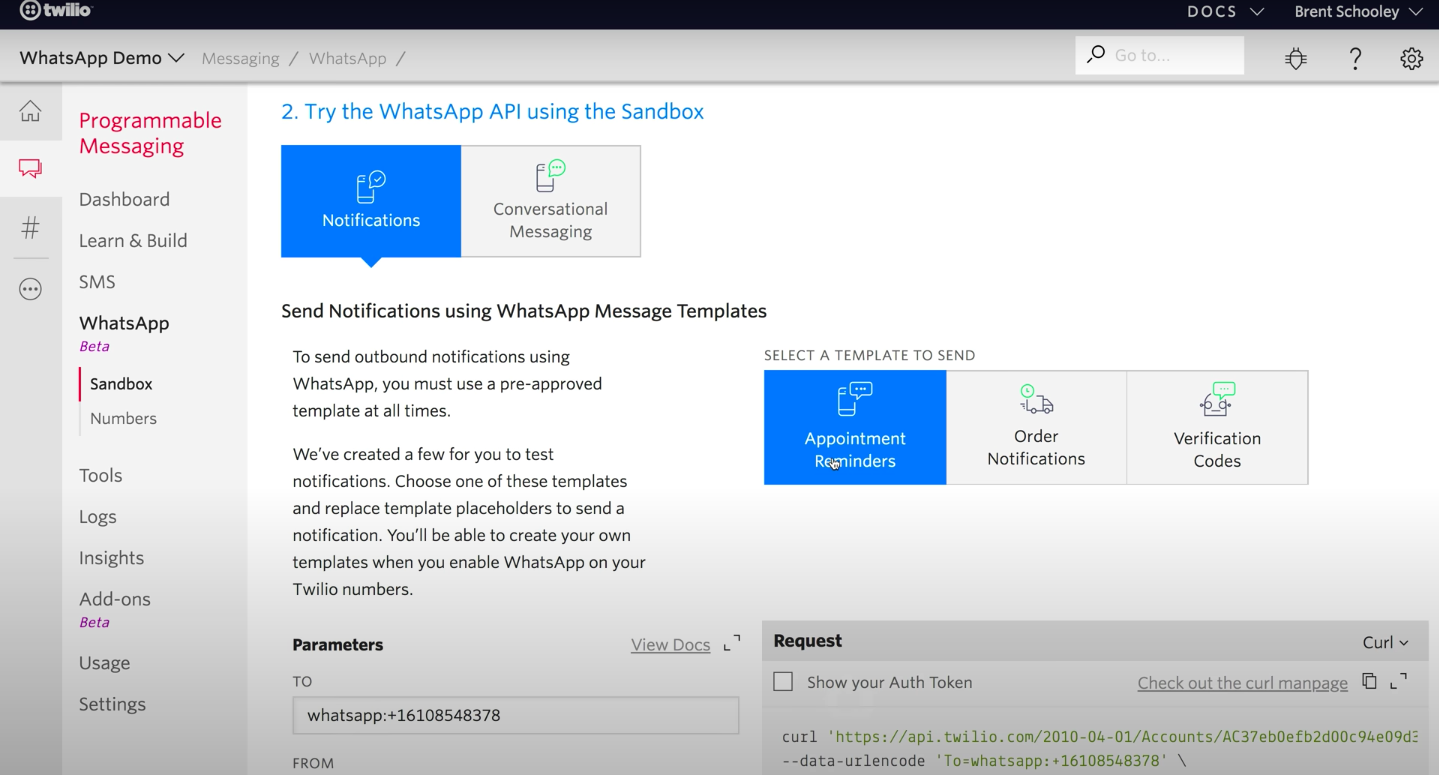Switch to Conversational Messaging tab

(550, 201)
